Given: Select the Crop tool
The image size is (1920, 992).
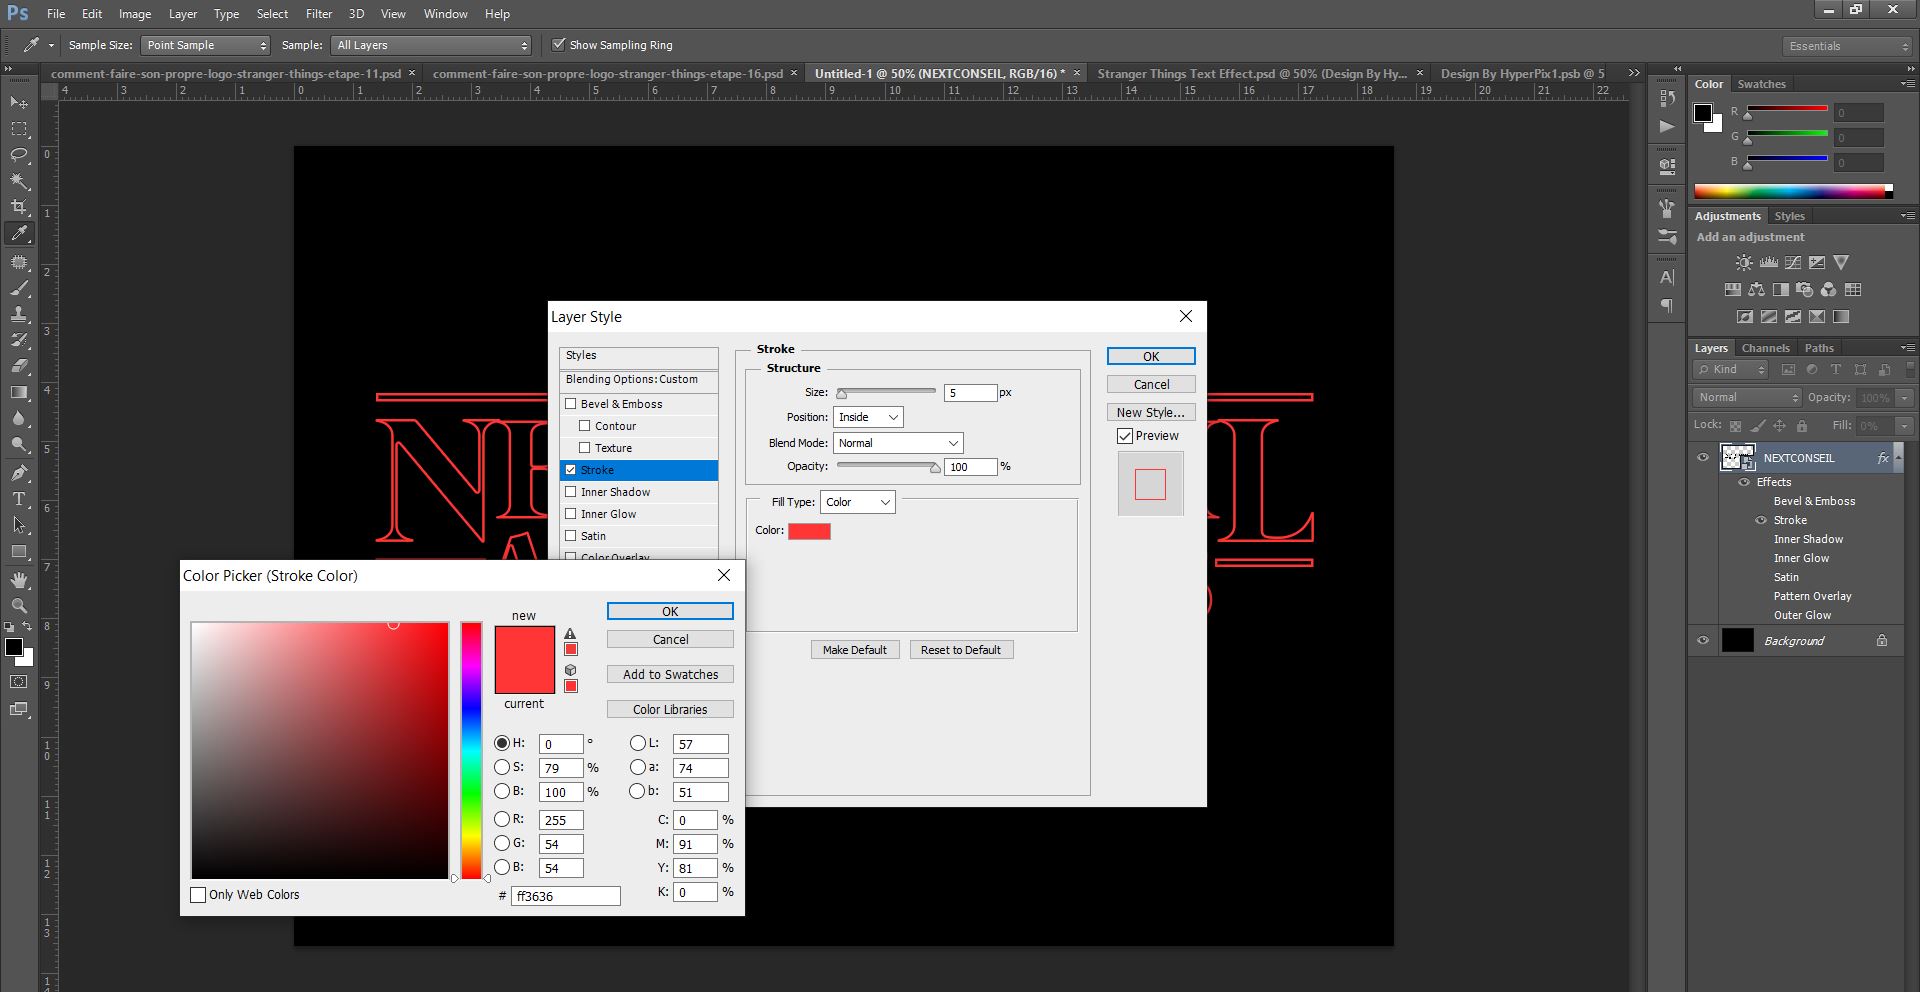Looking at the screenshot, I should 19,207.
